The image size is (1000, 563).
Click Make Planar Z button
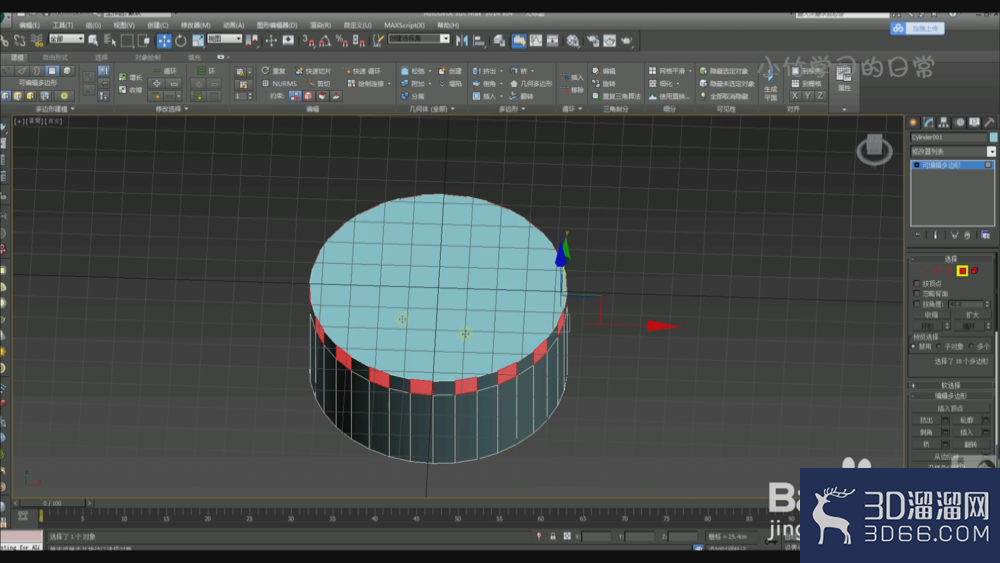tap(820, 96)
